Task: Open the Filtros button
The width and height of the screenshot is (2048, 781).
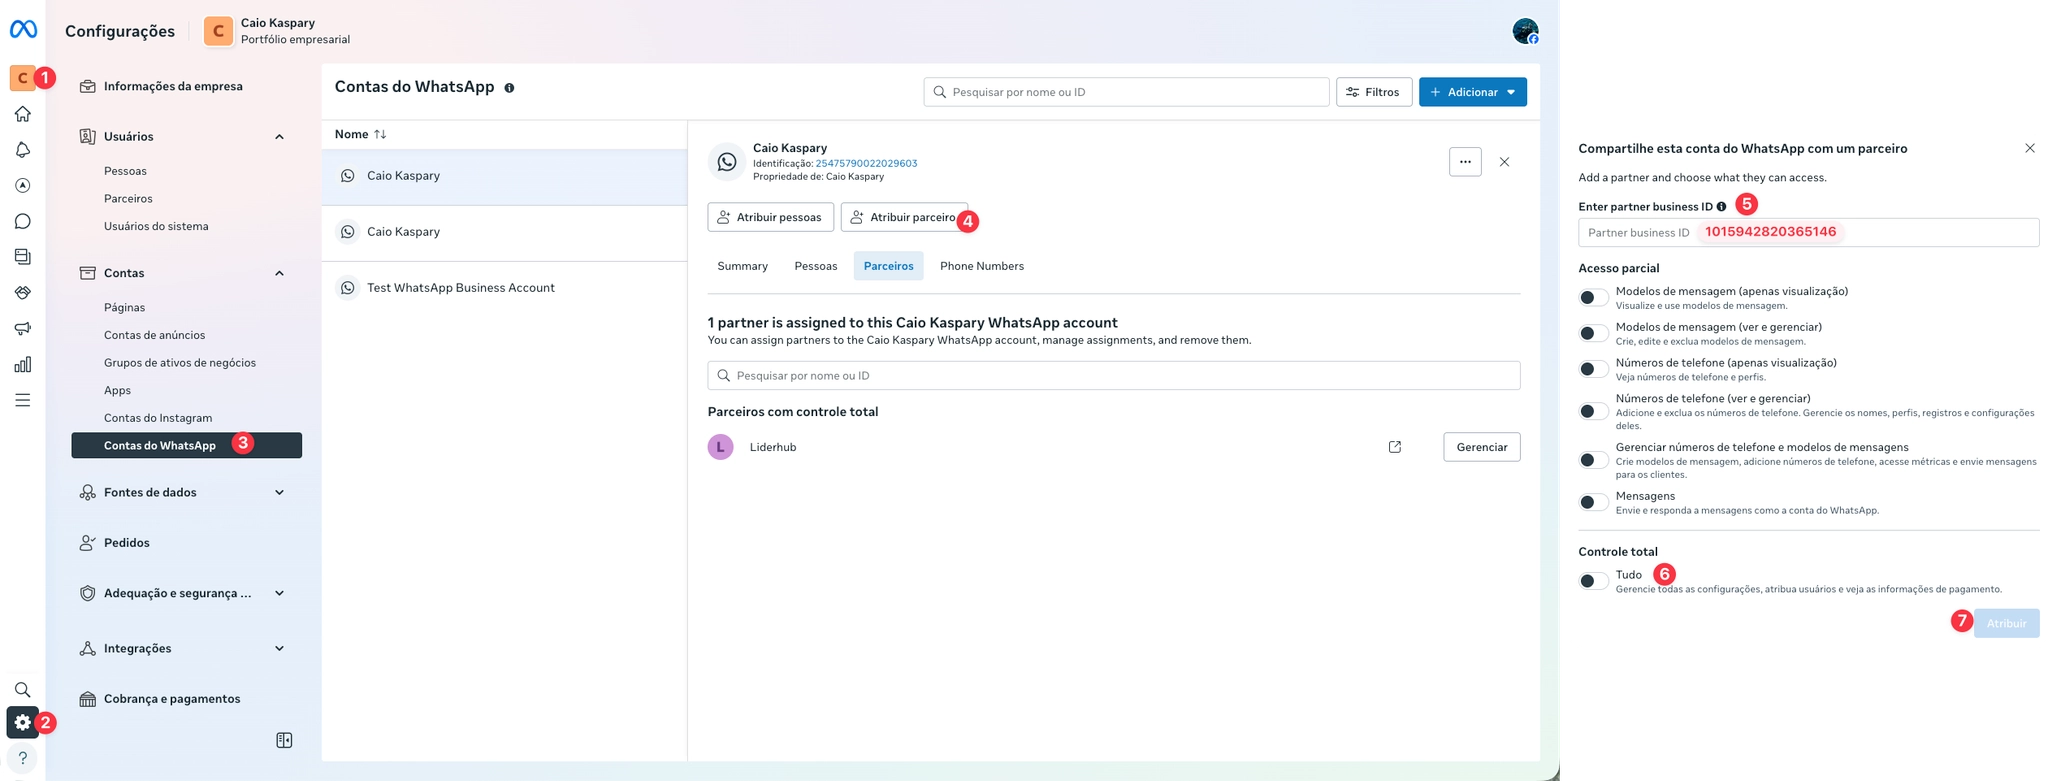Action: (1374, 92)
